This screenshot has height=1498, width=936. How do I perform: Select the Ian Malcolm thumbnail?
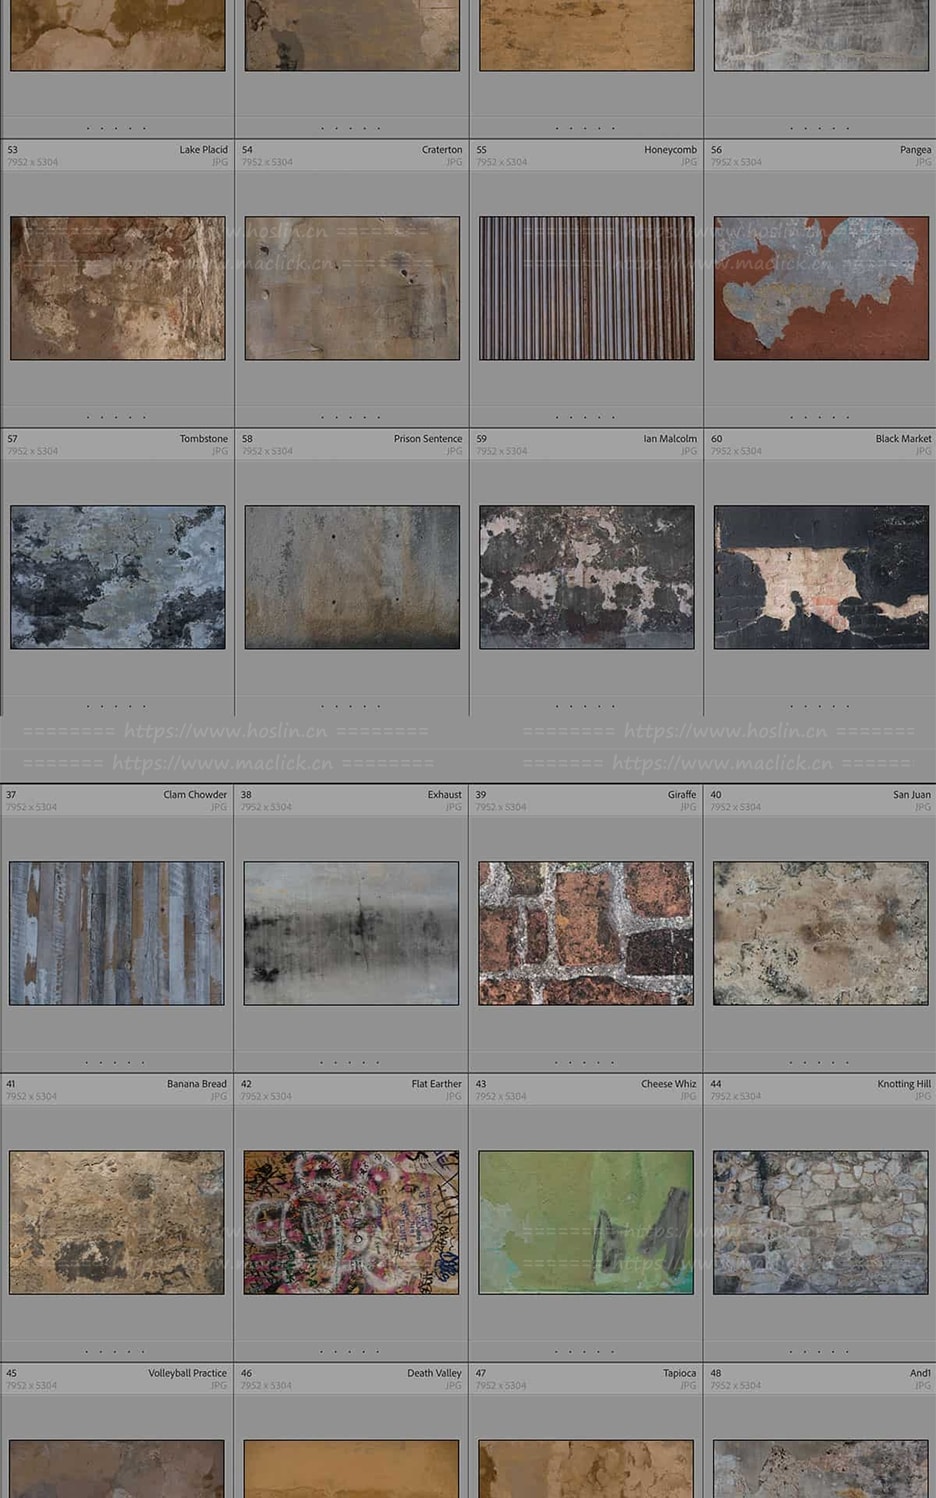pos(587,577)
